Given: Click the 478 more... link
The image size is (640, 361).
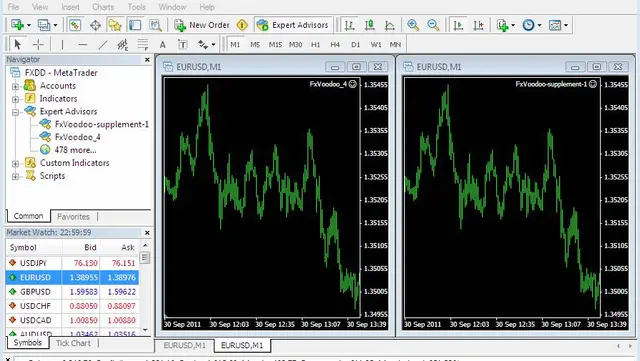Looking at the screenshot, I should tap(76, 150).
